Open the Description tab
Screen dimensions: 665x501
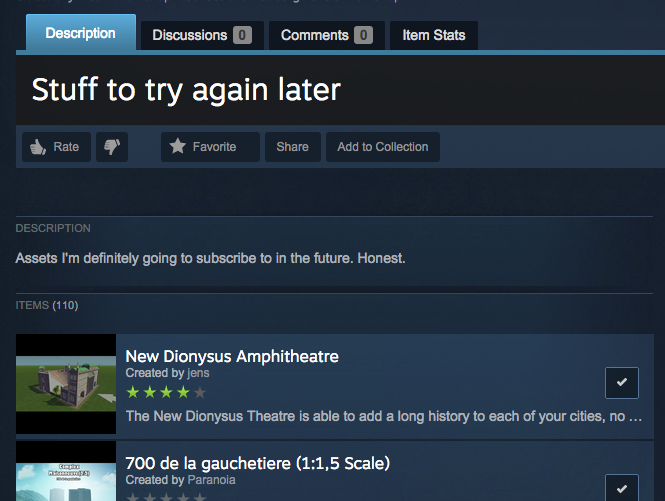click(81, 33)
